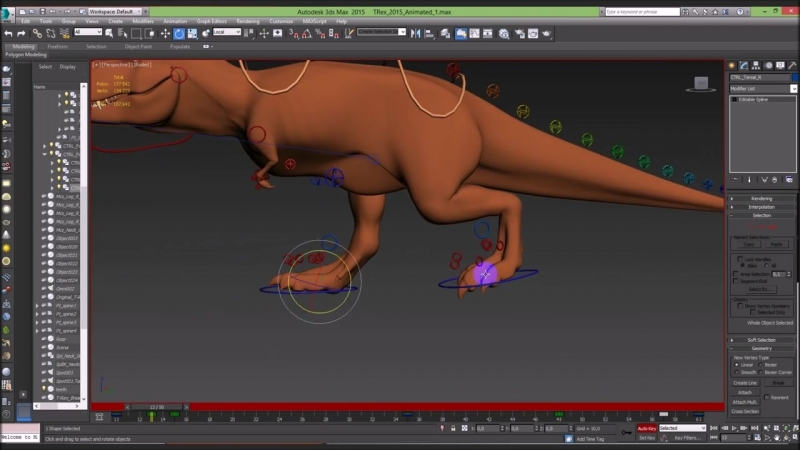The width and height of the screenshot is (800, 450).
Task: Toggle Window/Crossing selection mode
Action: pyautogui.click(x=149, y=34)
